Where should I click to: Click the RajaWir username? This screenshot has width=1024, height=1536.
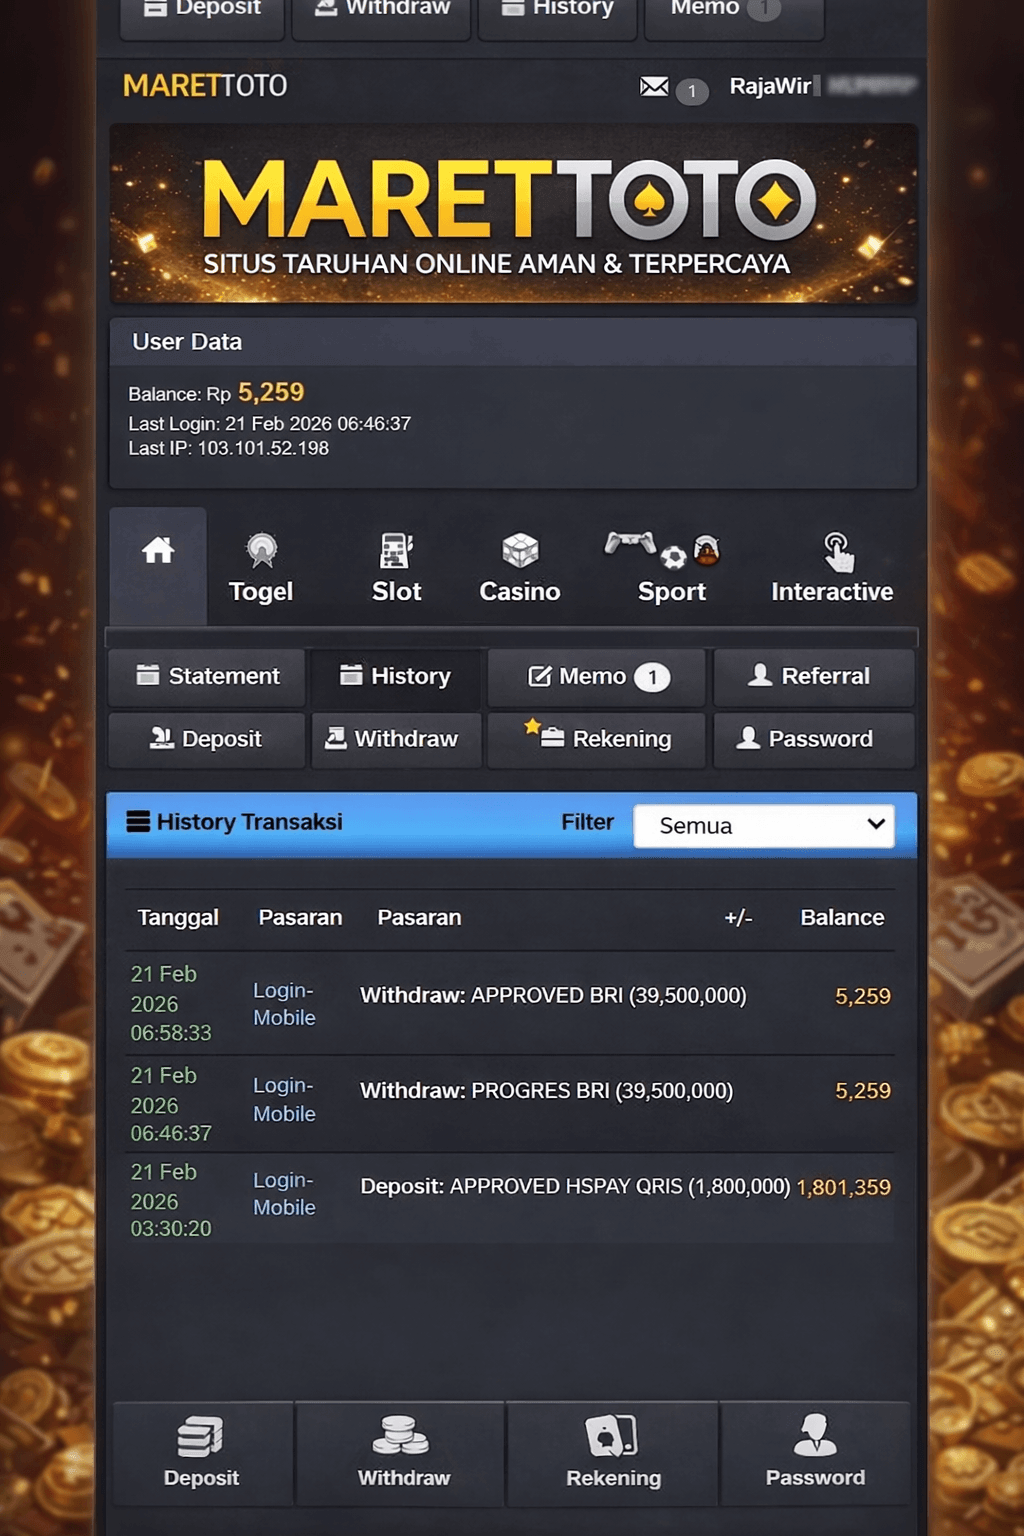[770, 86]
